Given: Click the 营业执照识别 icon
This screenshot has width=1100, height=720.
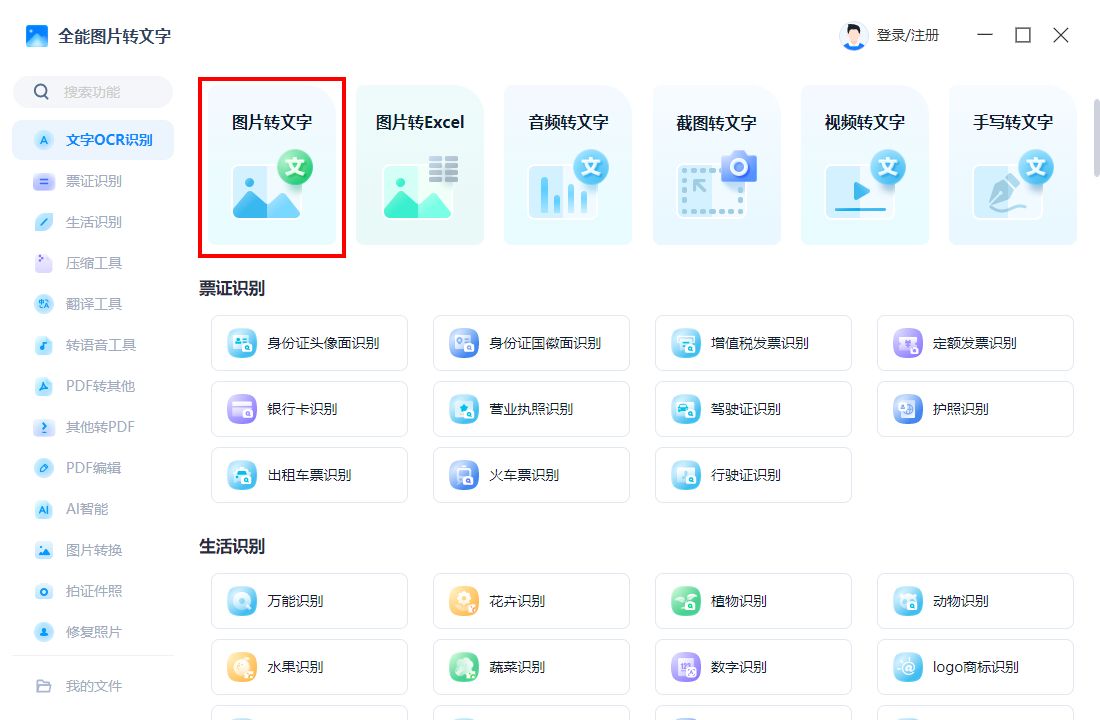Looking at the screenshot, I should pyautogui.click(x=464, y=409).
